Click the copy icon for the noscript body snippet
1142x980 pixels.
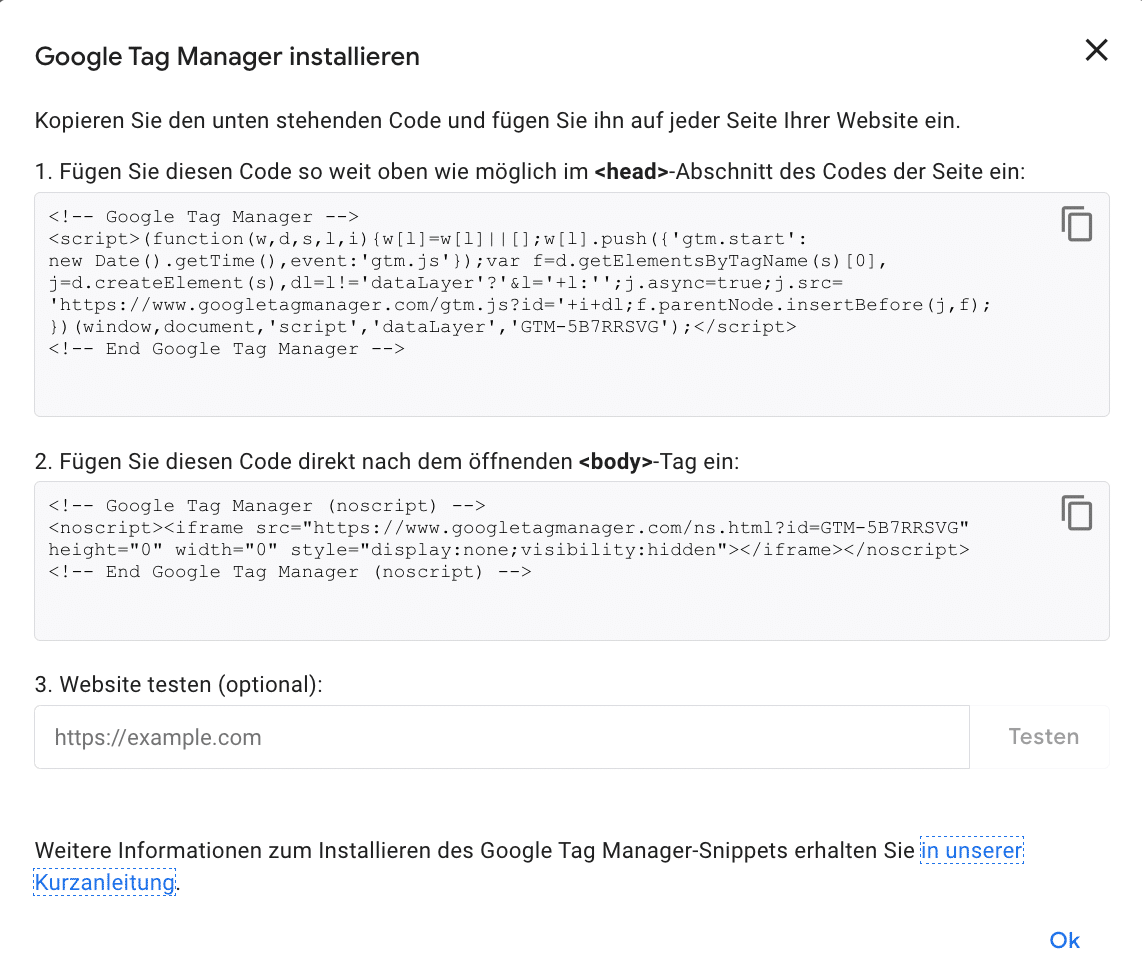[1077, 513]
